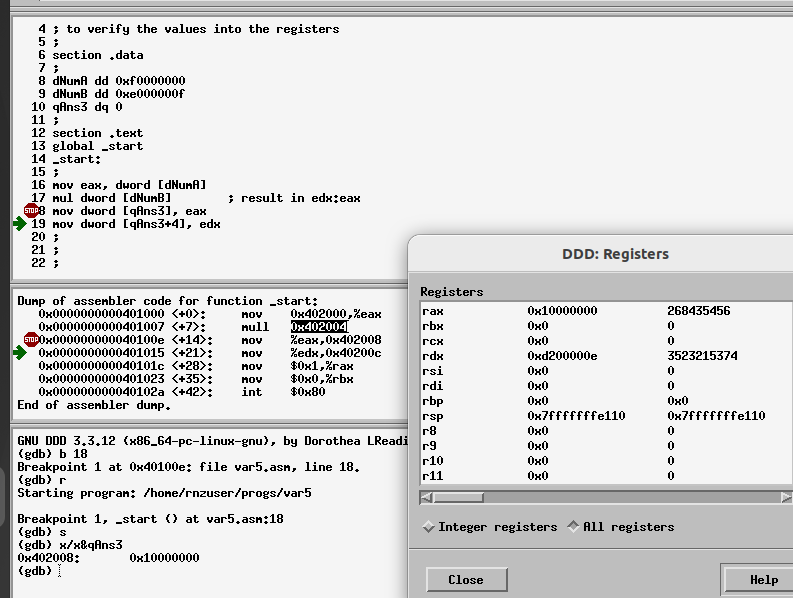Open Help for the Registers dialog
Screen dimensions: 793x598
pyautogui.click(x=763, y=579)
